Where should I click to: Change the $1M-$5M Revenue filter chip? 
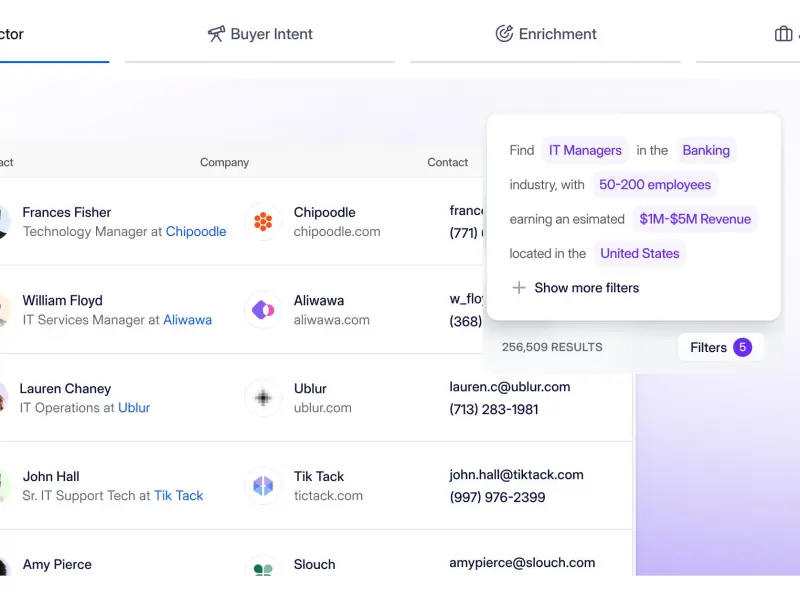tap(695, 219)
